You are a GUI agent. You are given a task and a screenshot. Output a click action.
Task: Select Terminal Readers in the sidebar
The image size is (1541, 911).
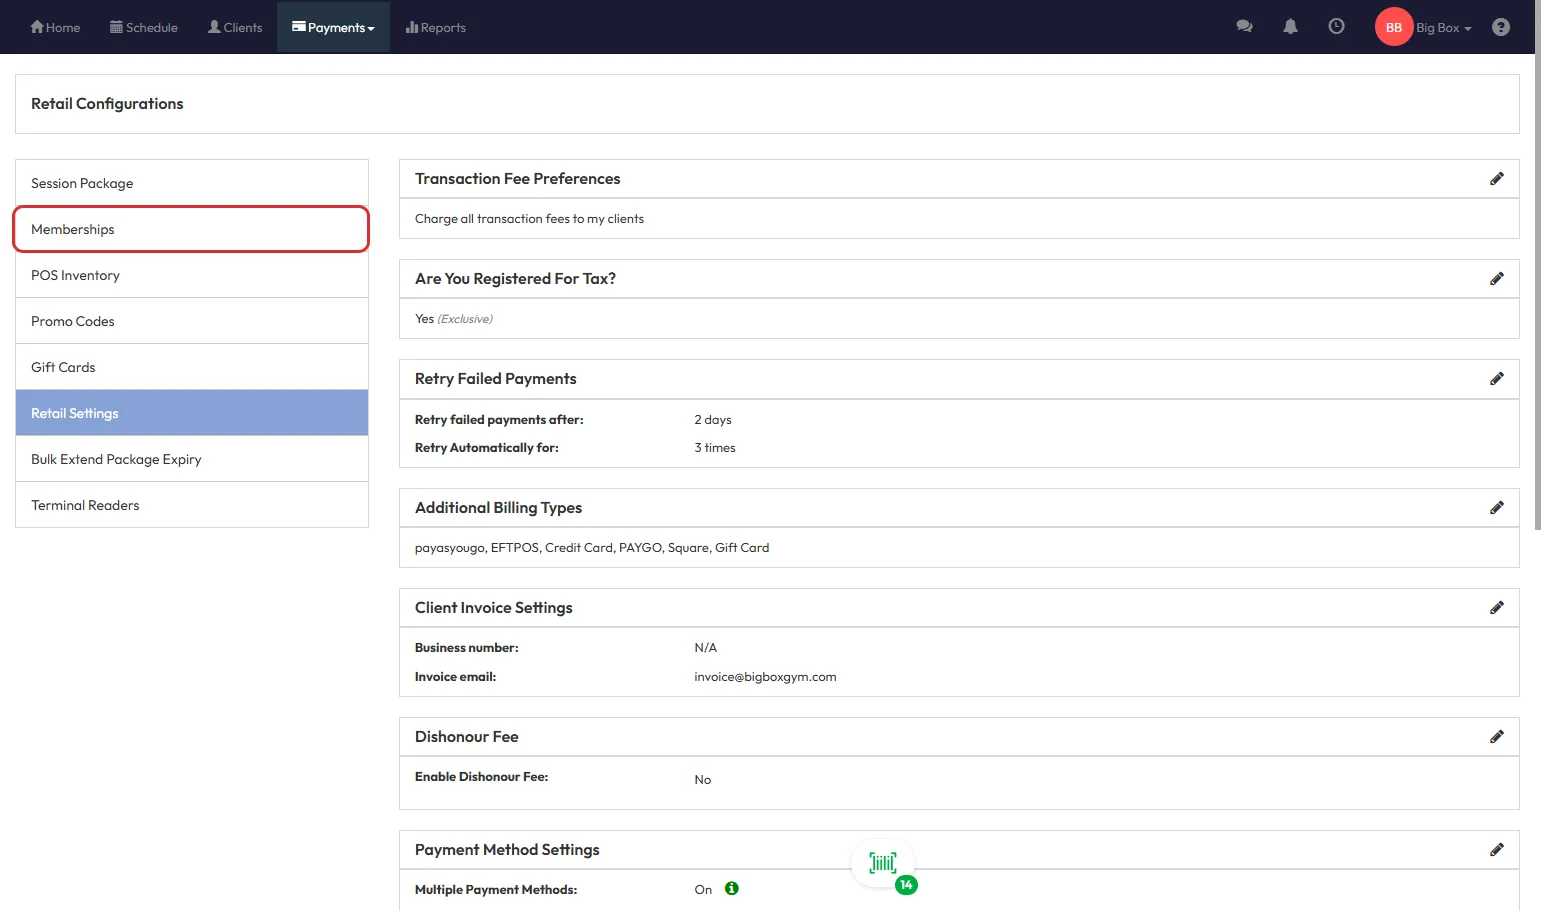(x=191, y=505)
